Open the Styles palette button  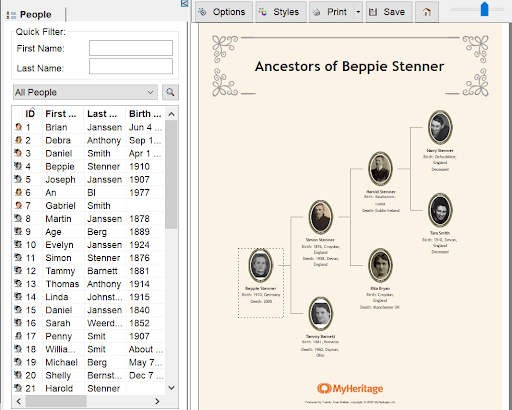click(281, 12)
